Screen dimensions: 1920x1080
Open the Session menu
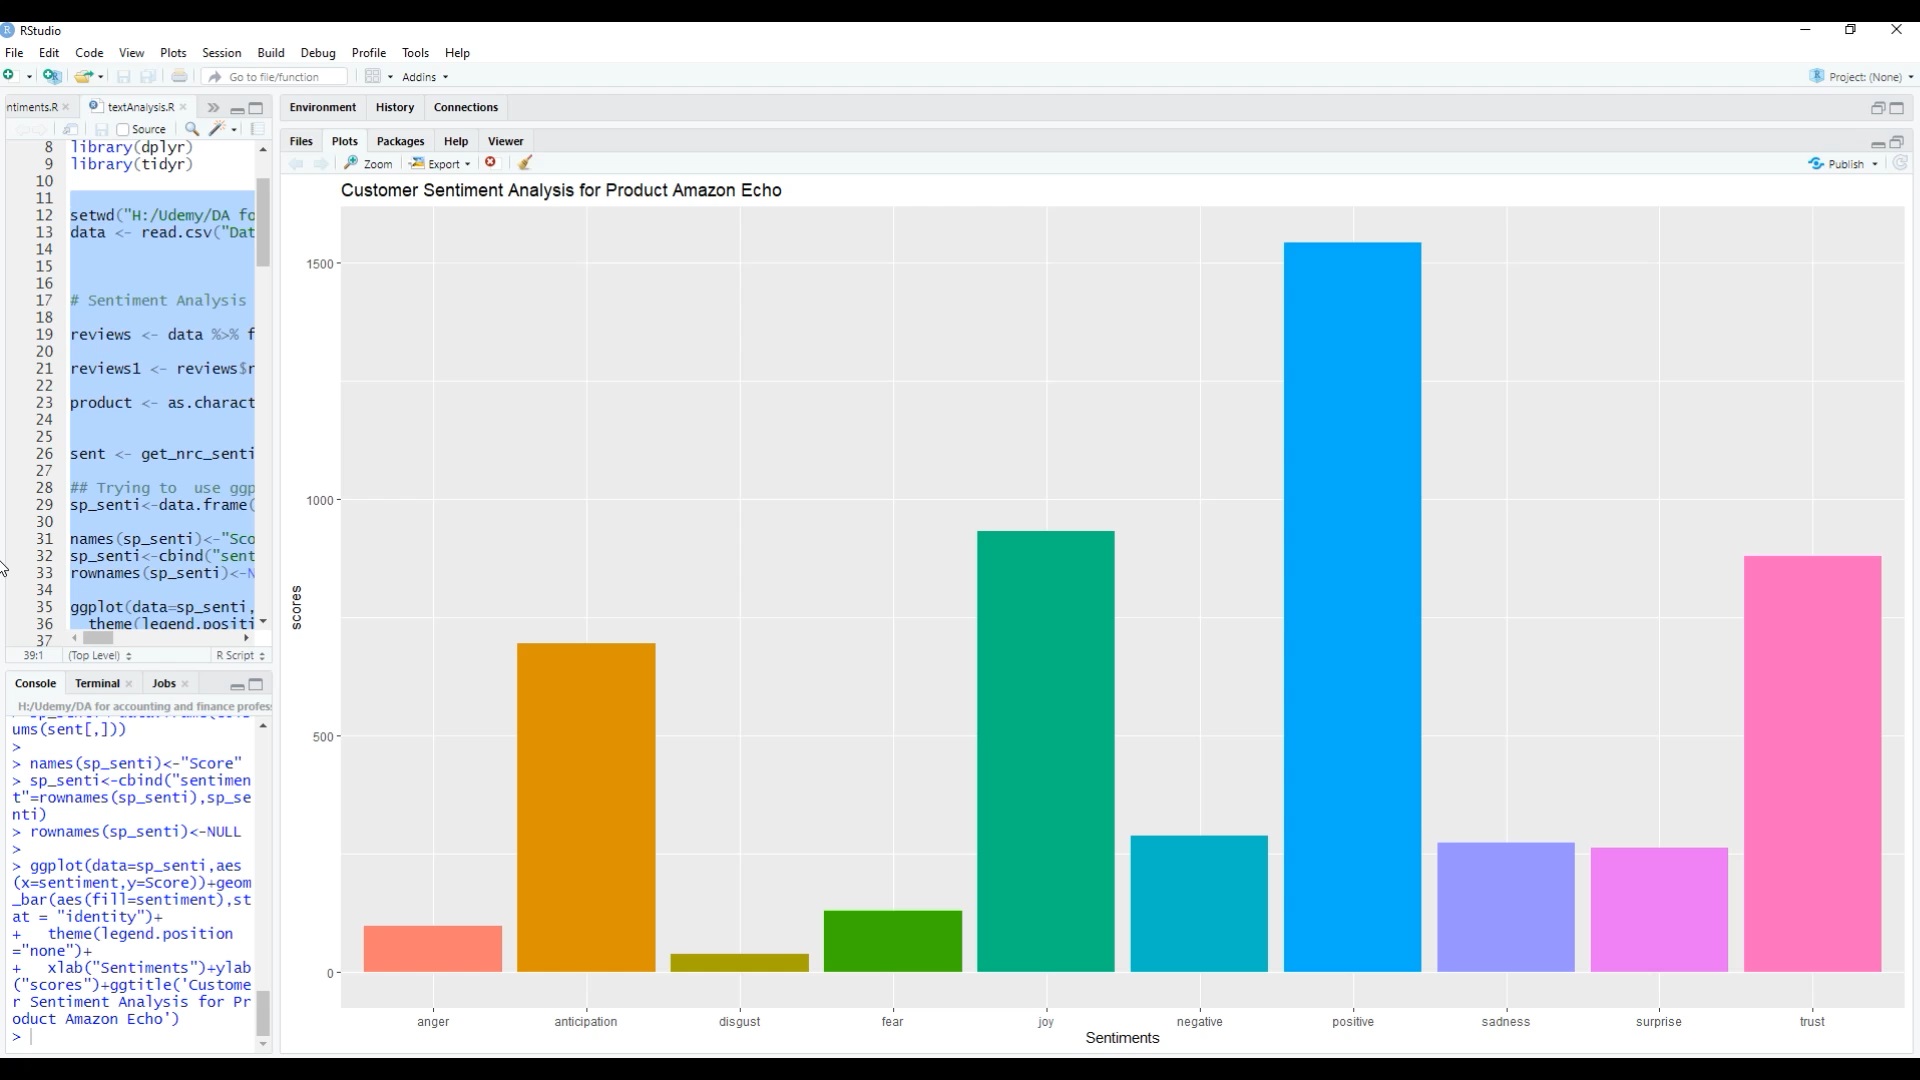[x=221, y=53]
